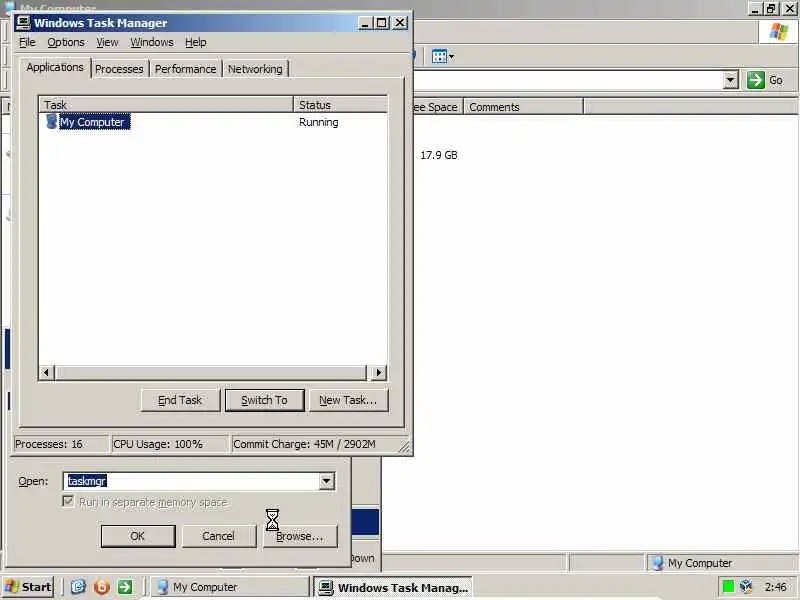The image size is (800, 600).
Task: Click the Open field containing taskmgr
Action: point(192,481)
